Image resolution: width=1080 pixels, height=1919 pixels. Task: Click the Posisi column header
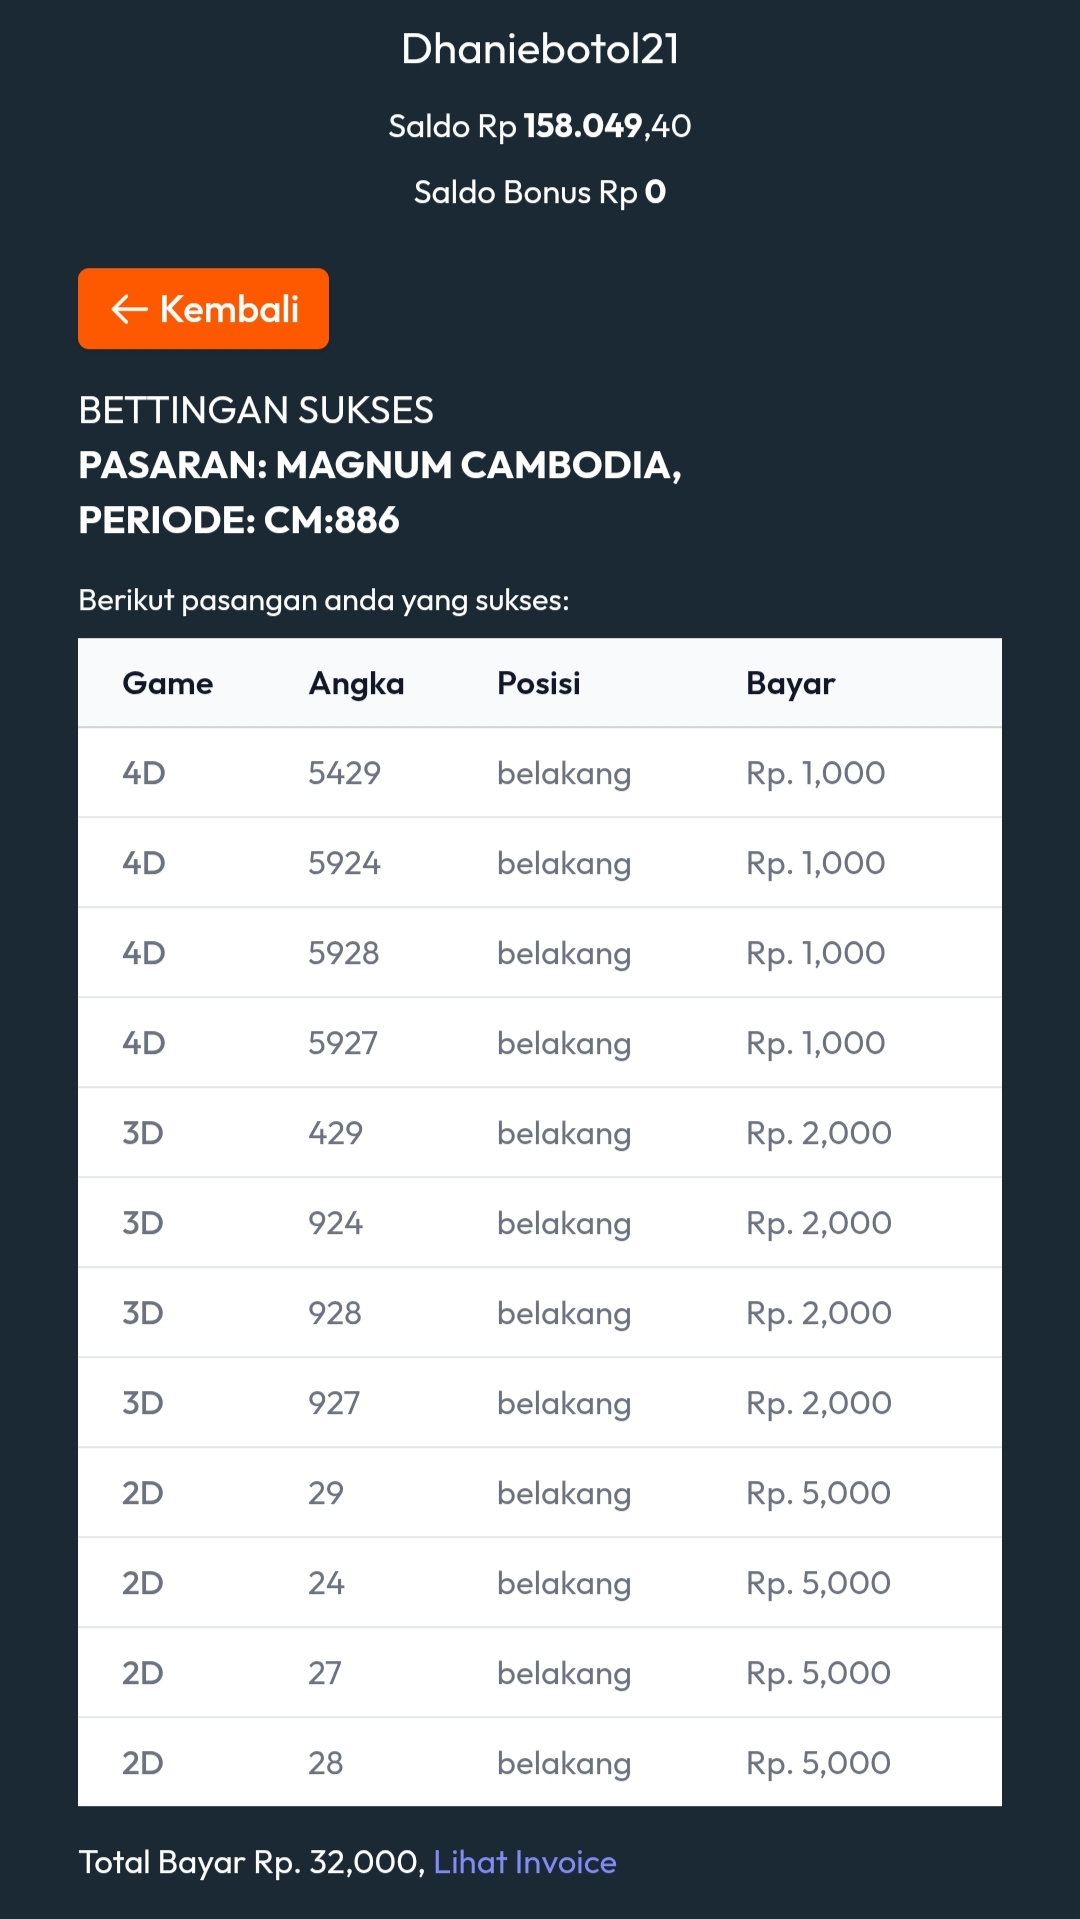(538, 683)
